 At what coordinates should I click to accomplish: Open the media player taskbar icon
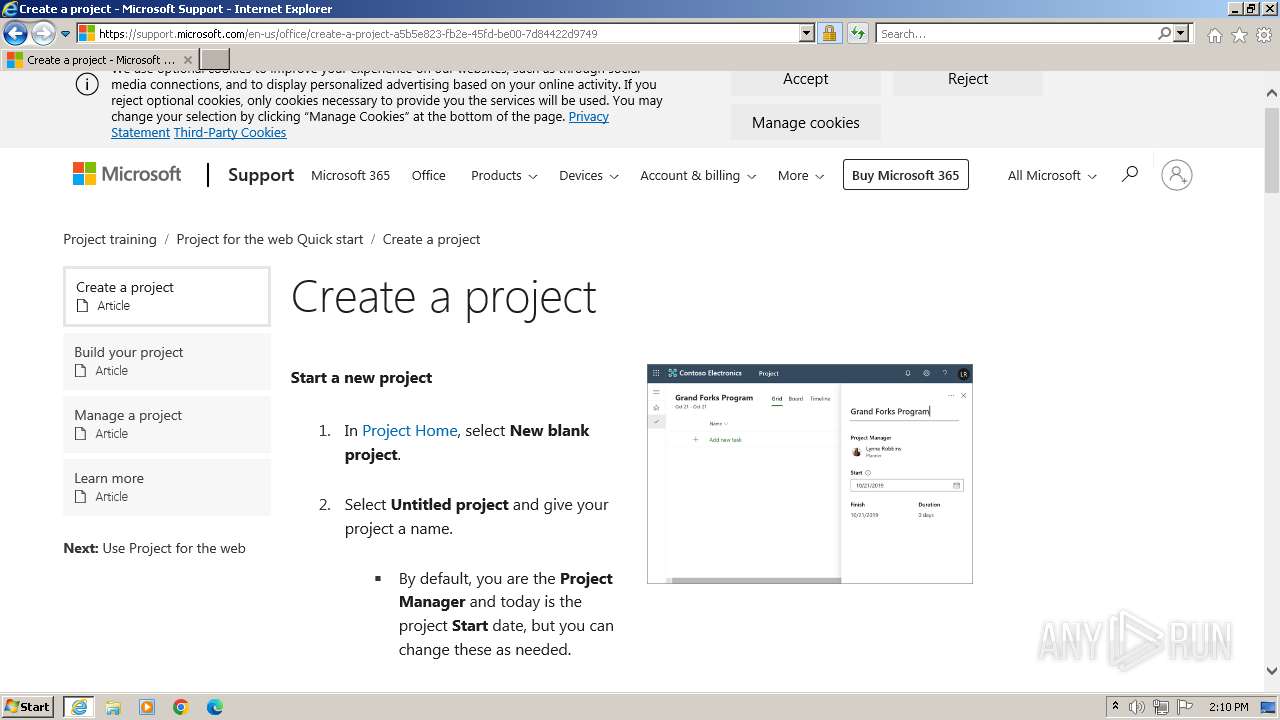coord(147,707)
